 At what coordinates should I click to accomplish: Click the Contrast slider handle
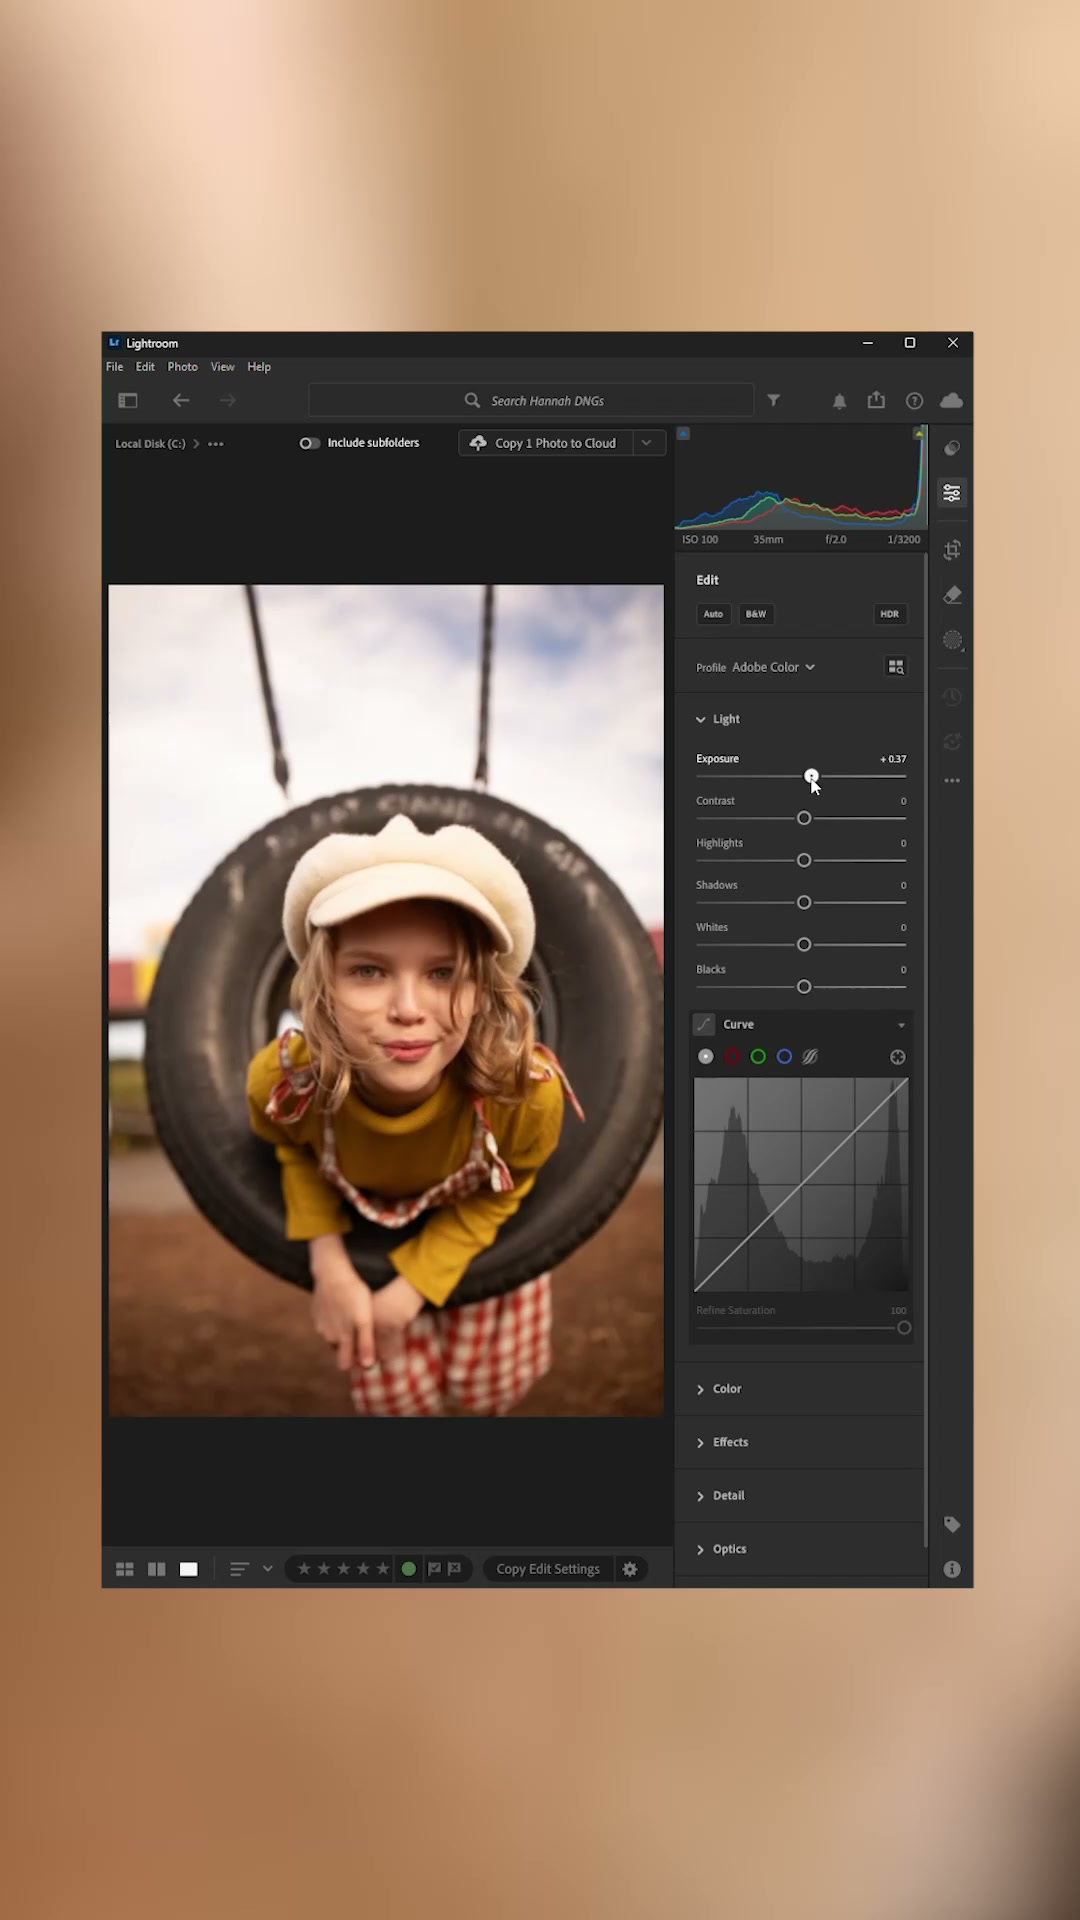pyautogui.click(x=804, y=819)
